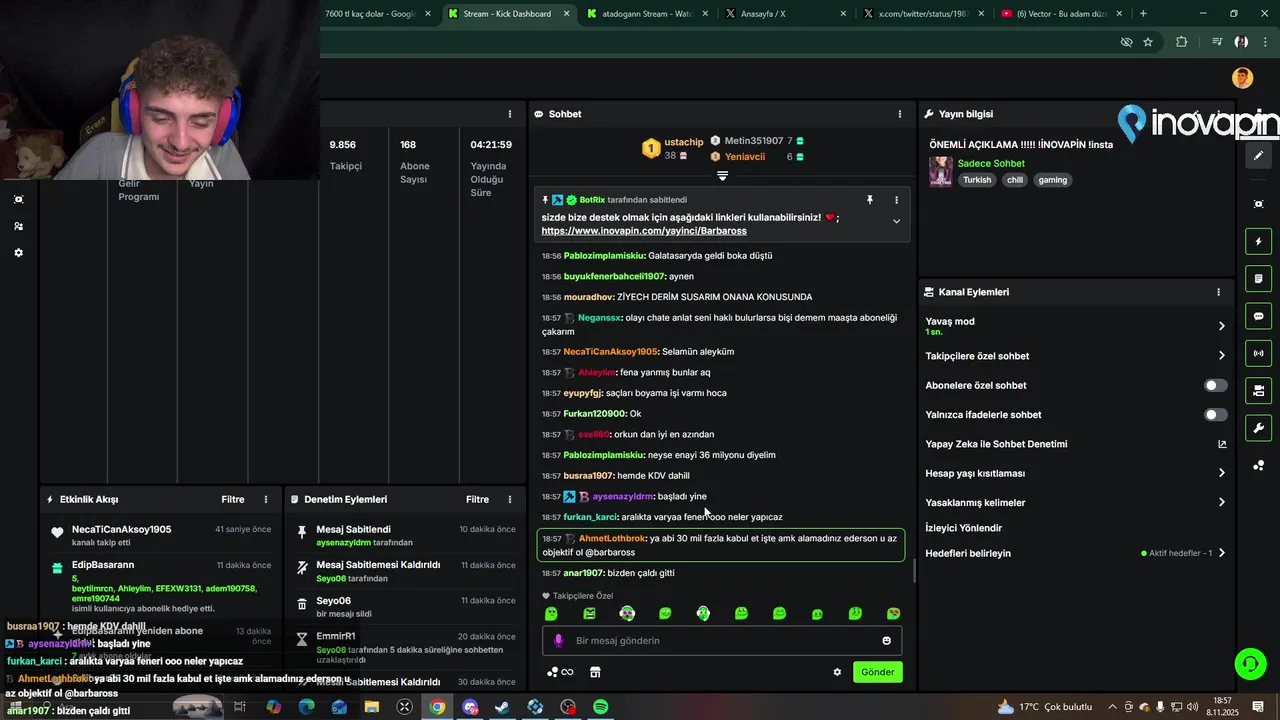Click the Turkish tag chip
Image resolution: width=1280 pixels, height=720 pixels.
pos(977,180)
